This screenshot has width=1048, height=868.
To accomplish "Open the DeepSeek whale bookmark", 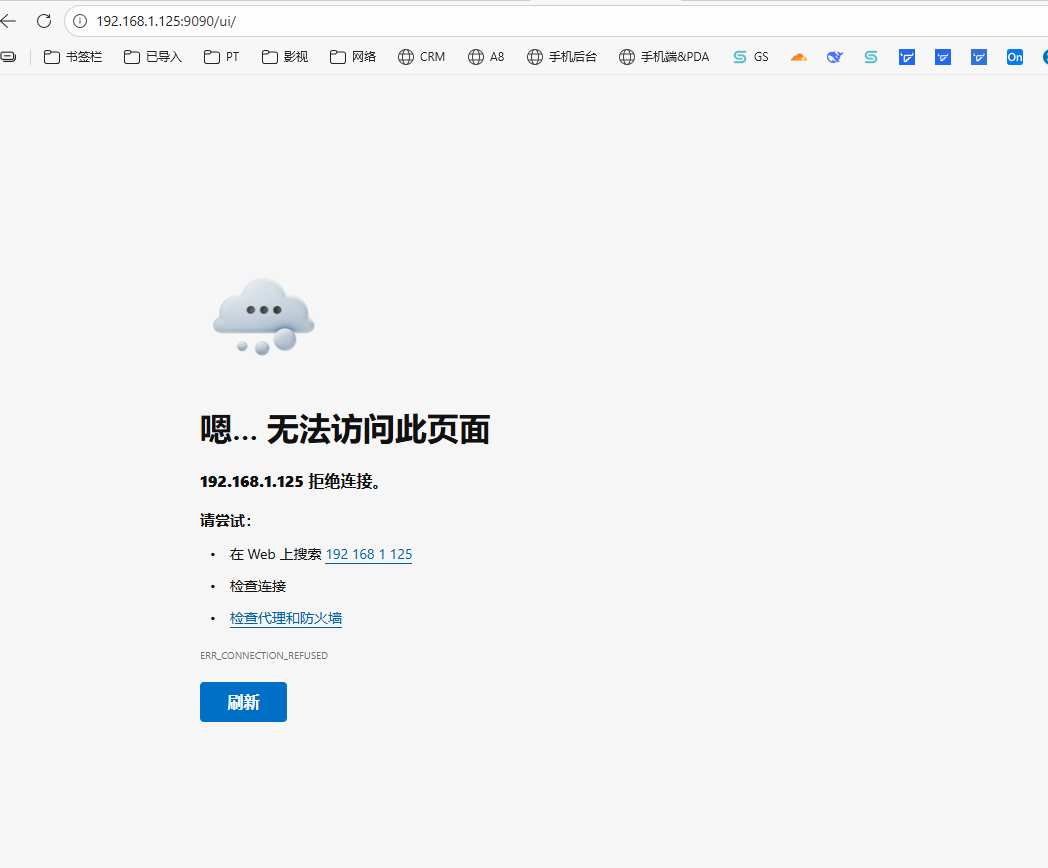I will (834, 57).
